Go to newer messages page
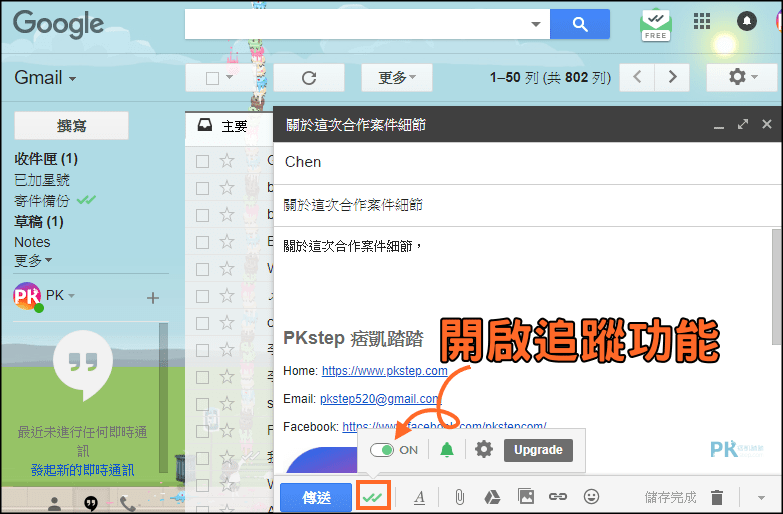 637,77
